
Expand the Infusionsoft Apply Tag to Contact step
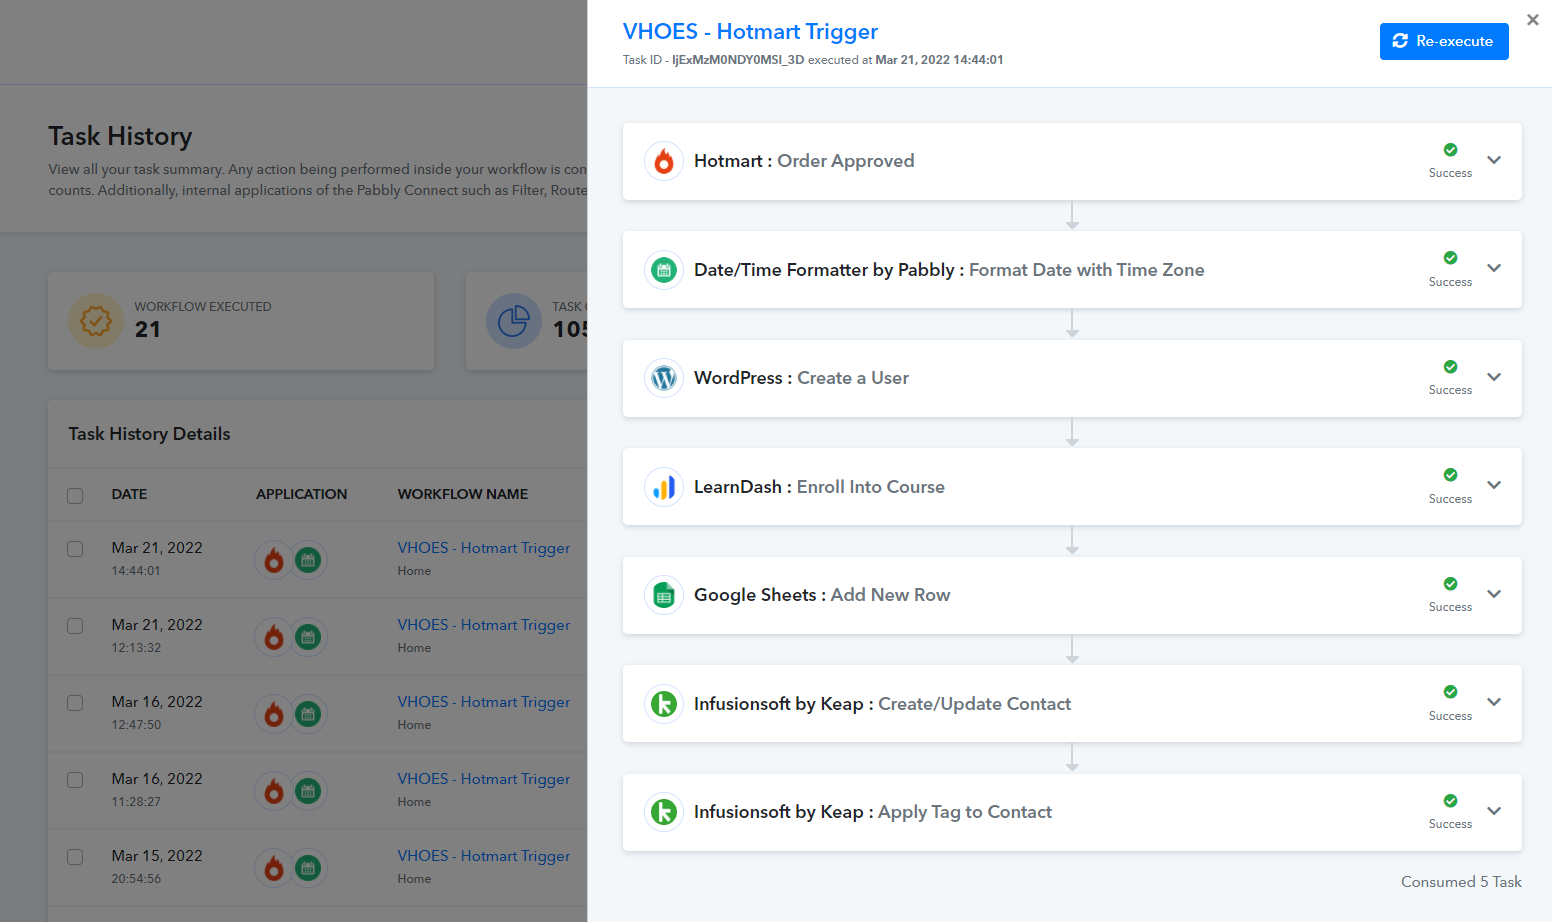pyautogui.click(x=1494, y=811)
